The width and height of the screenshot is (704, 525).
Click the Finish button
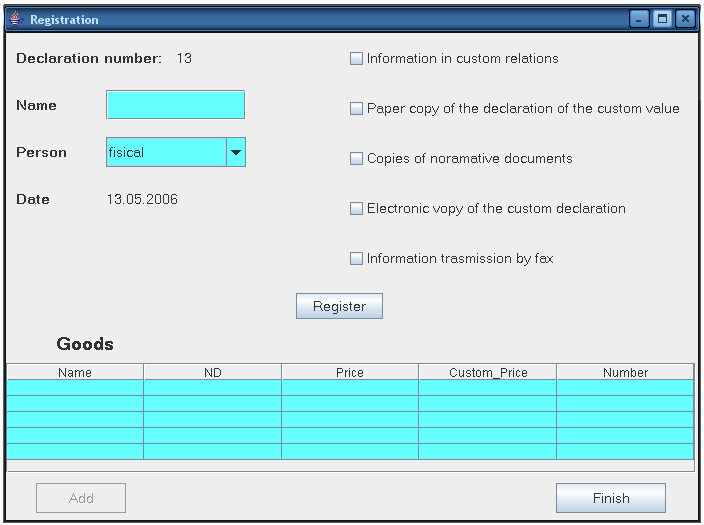click(611, 498)
